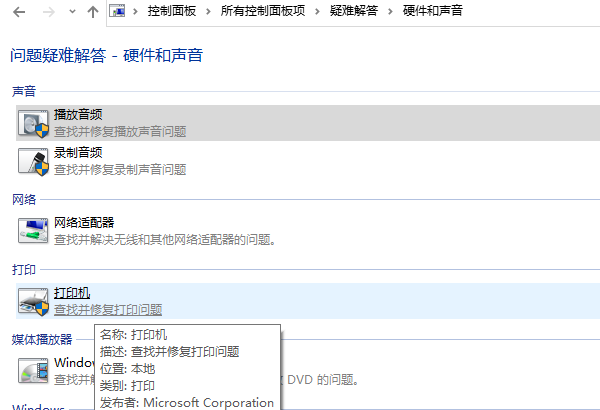Click the 媒体播放器 section heading
This screenshot has width=600, height=410.
click(42, 340)
